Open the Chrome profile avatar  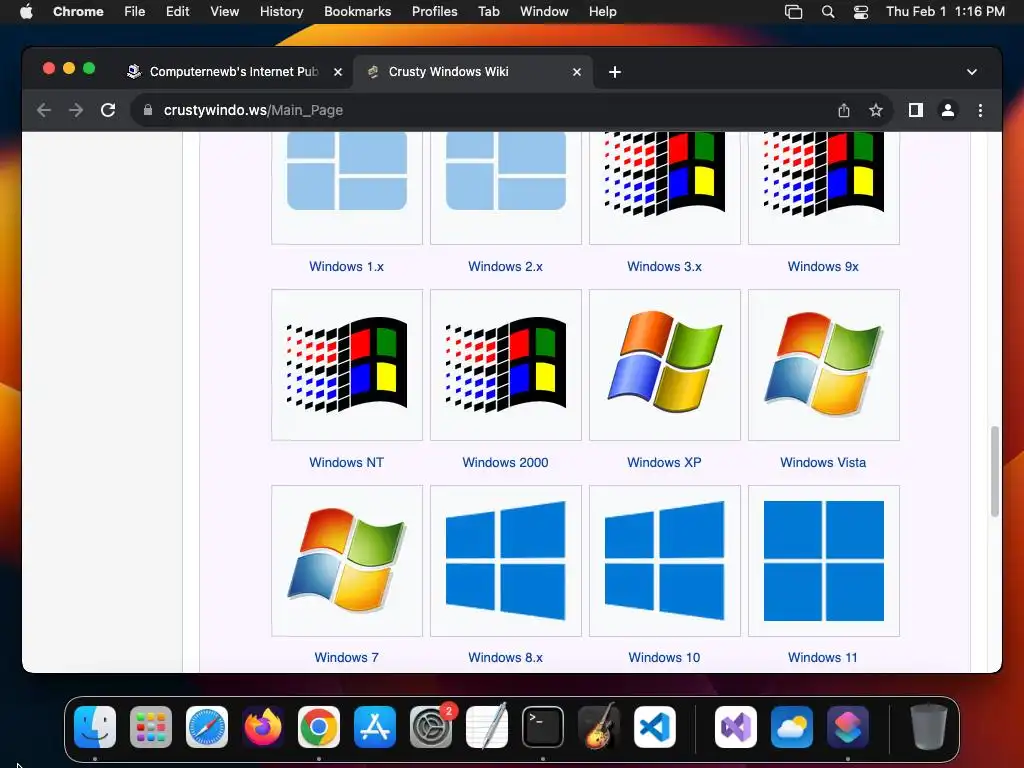pos(948,110)
